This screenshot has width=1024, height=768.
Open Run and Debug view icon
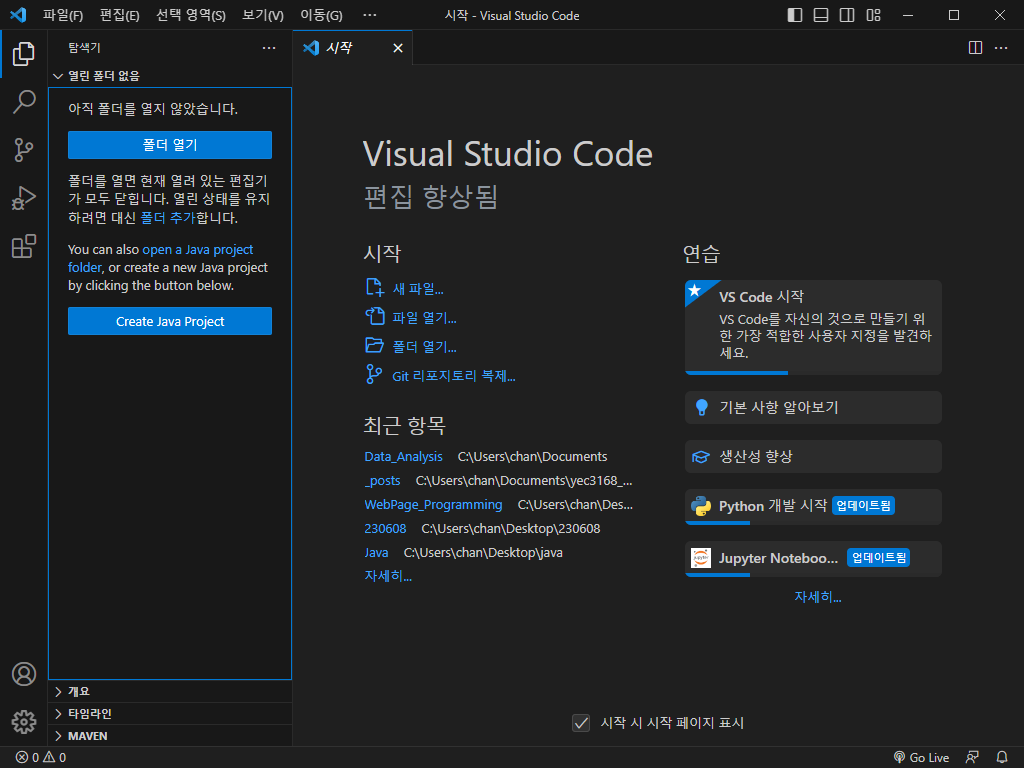pyautogui.click(x=24, y=198)
